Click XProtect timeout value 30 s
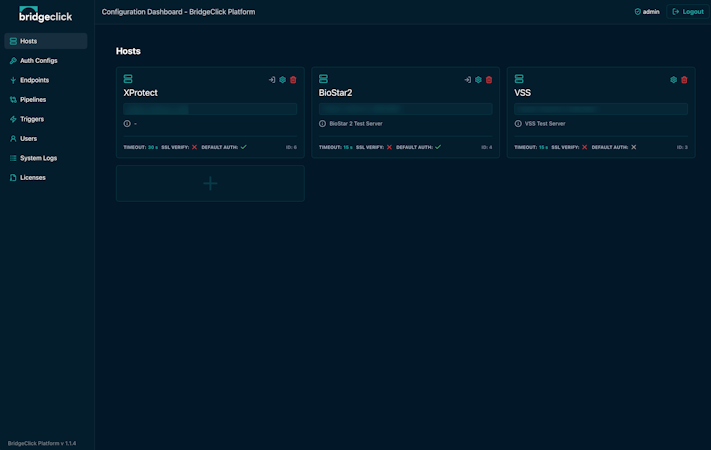 153,147
